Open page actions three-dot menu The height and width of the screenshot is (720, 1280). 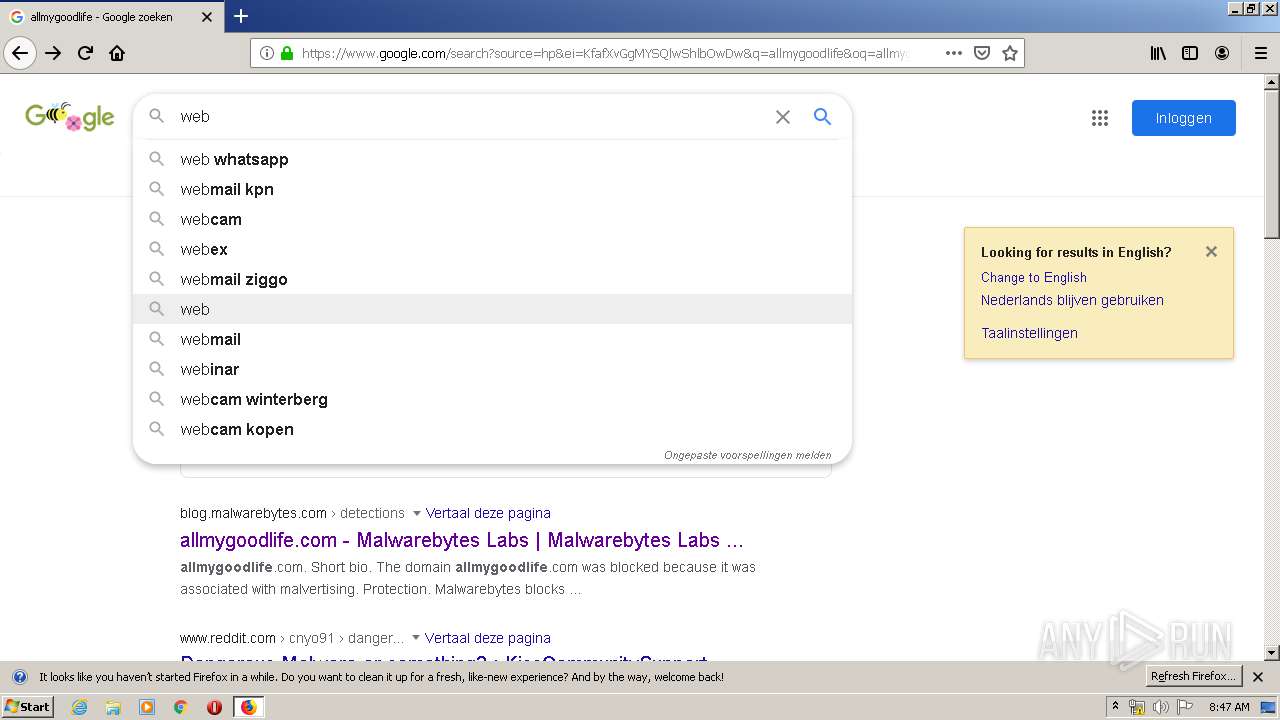(x=954, y=53)
